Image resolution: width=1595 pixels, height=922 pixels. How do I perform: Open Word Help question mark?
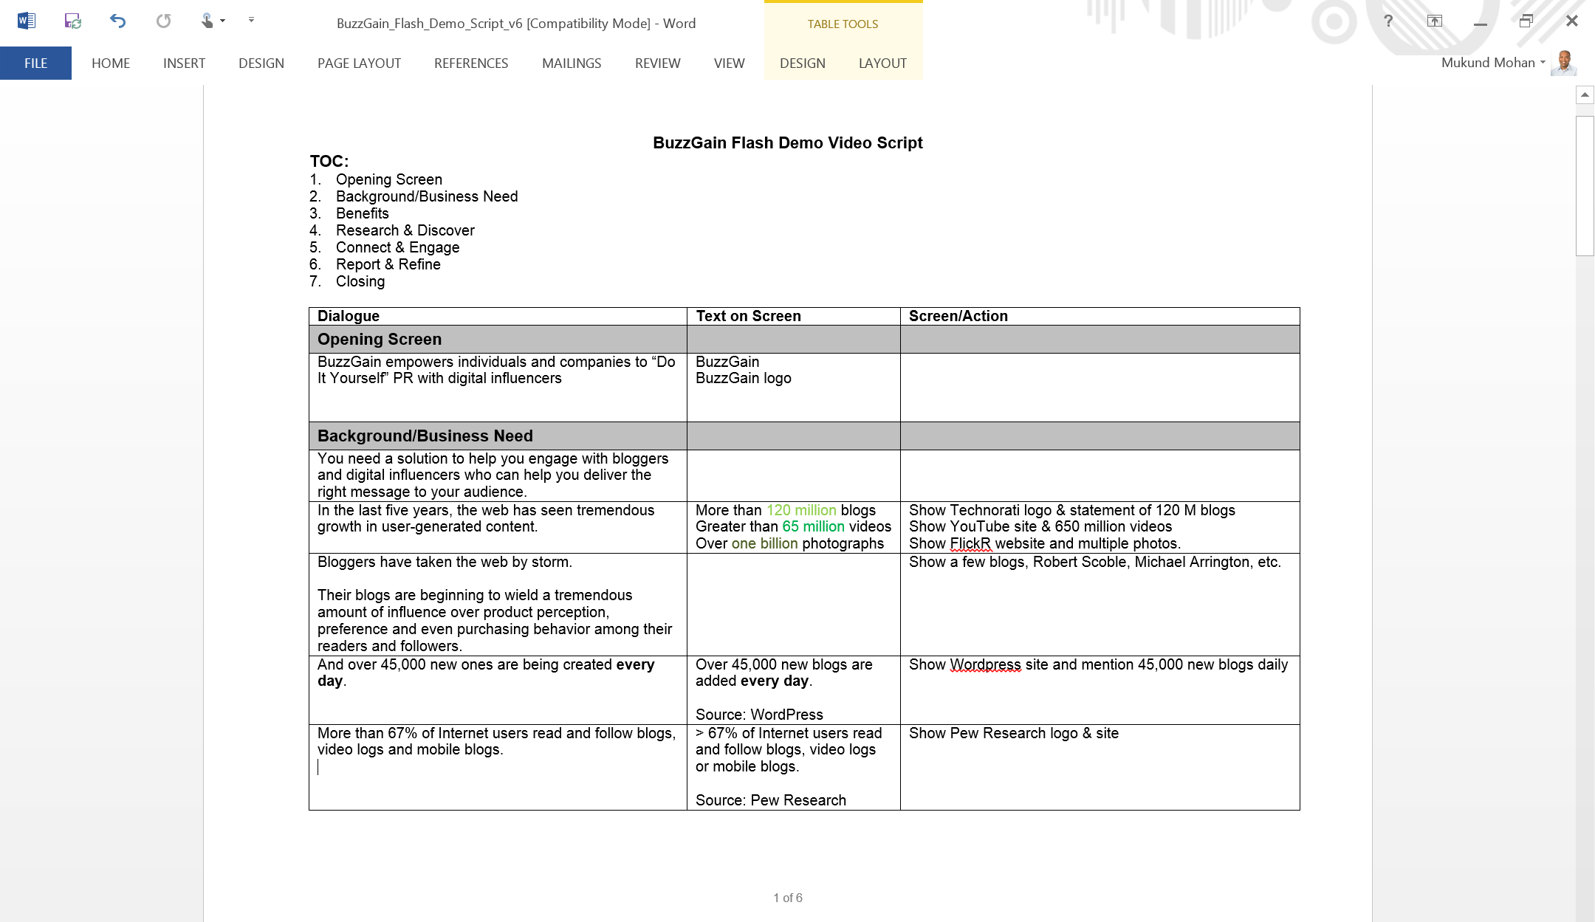1388,21
